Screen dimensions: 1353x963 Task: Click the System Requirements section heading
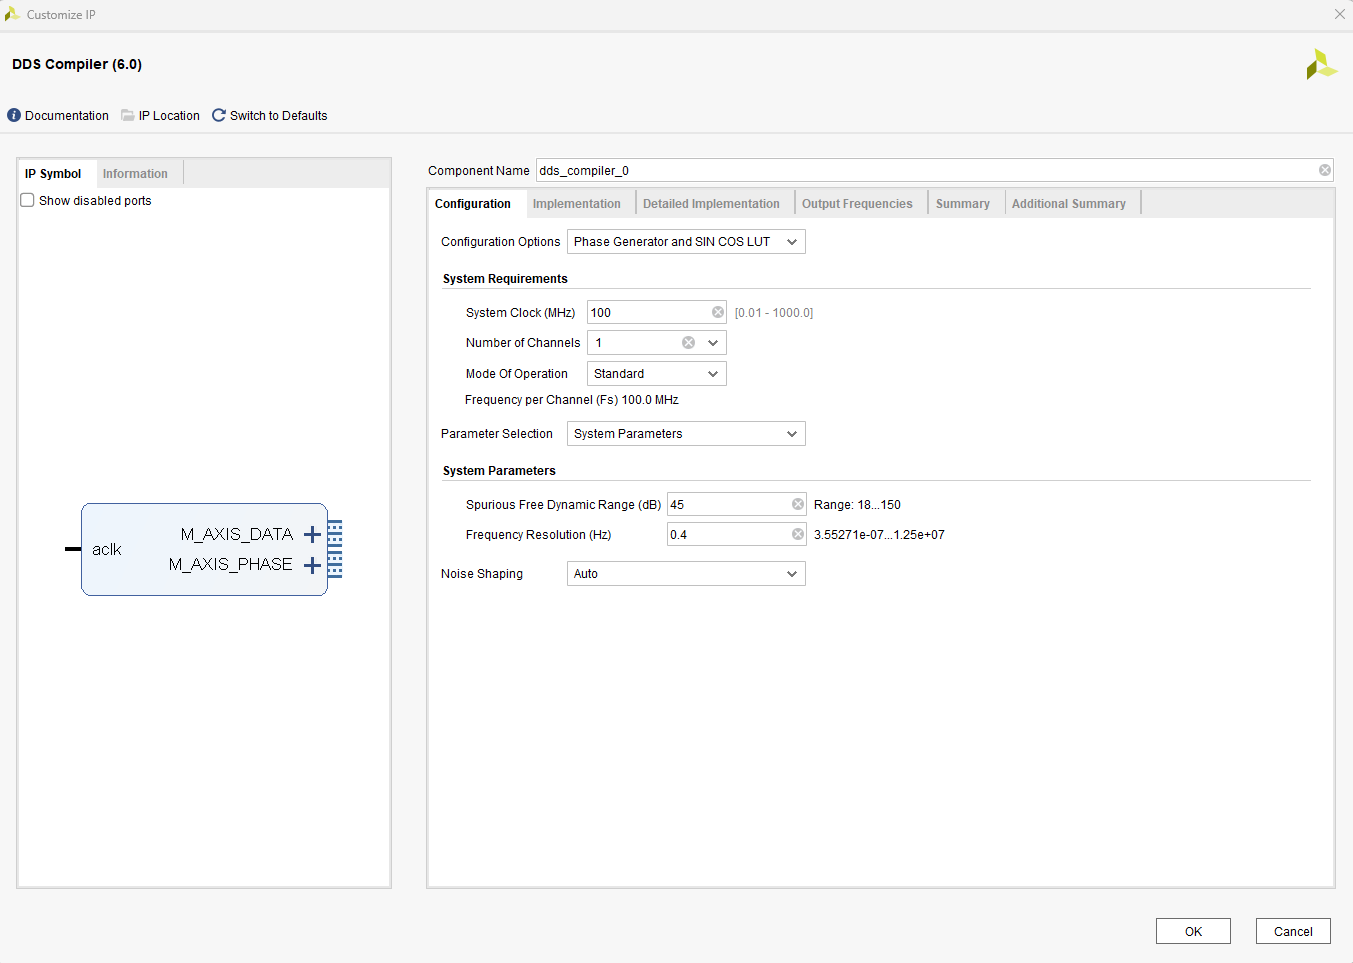point(505,278)
